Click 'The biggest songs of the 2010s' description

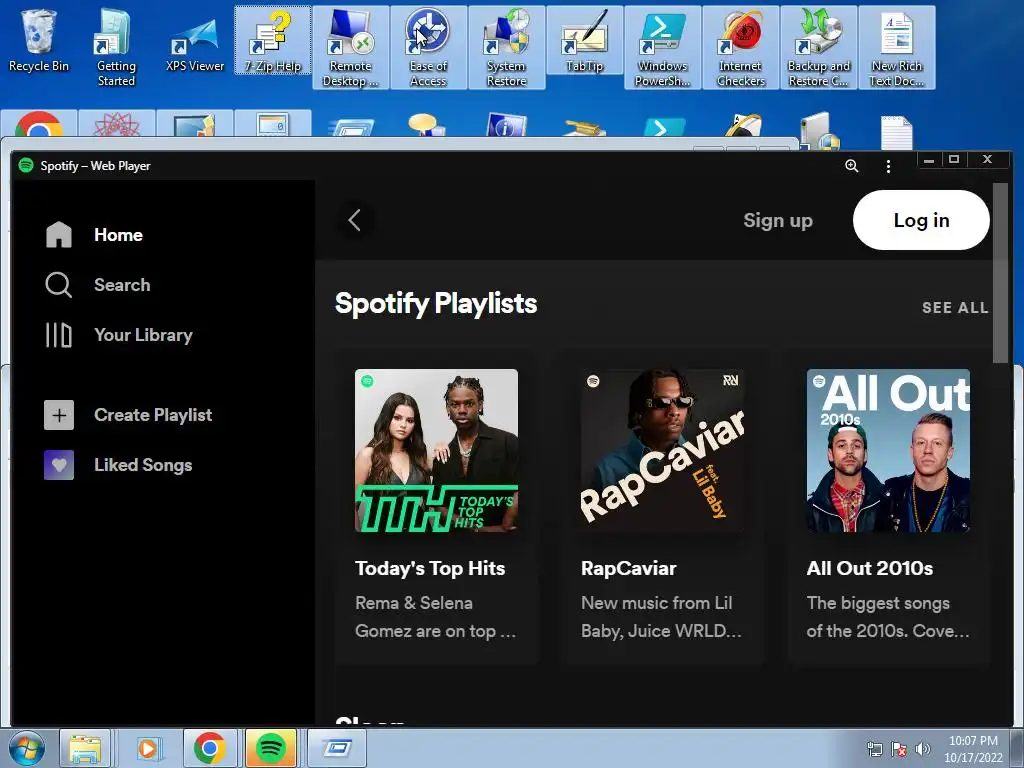pos(888,616)
